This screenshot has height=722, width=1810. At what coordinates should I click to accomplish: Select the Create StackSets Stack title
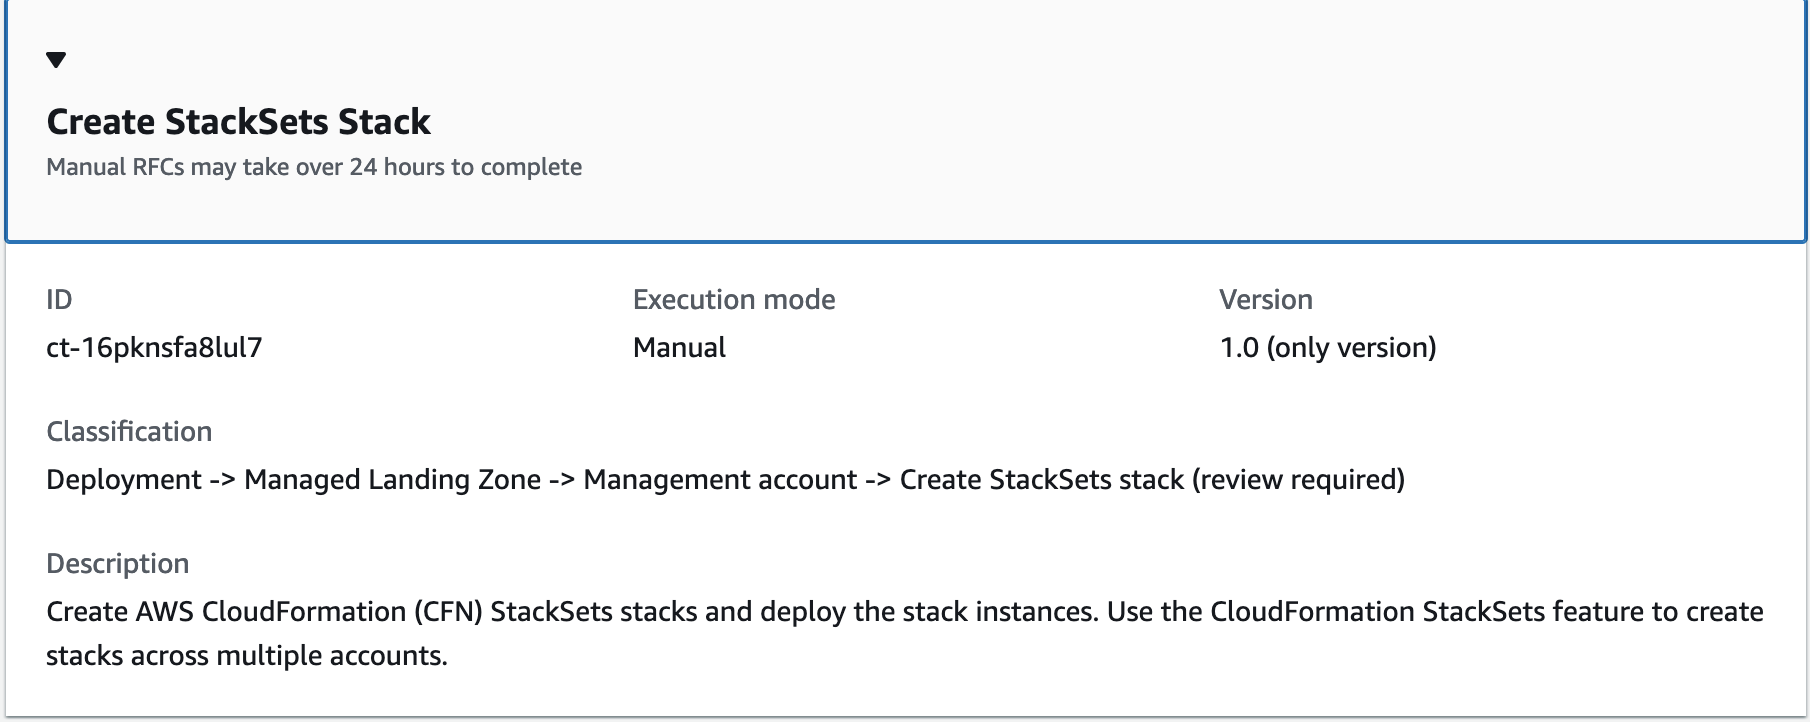[x=238, y=122]
